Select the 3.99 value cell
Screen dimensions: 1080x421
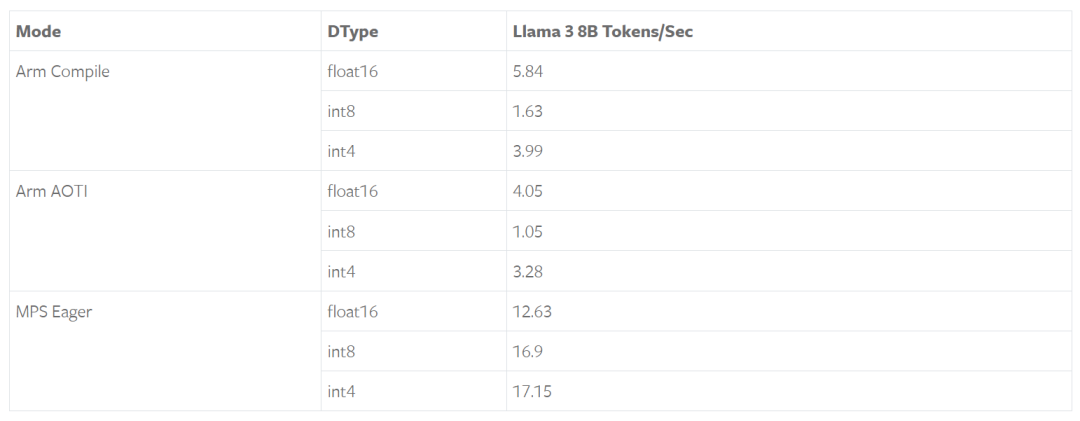pos(527,151)
